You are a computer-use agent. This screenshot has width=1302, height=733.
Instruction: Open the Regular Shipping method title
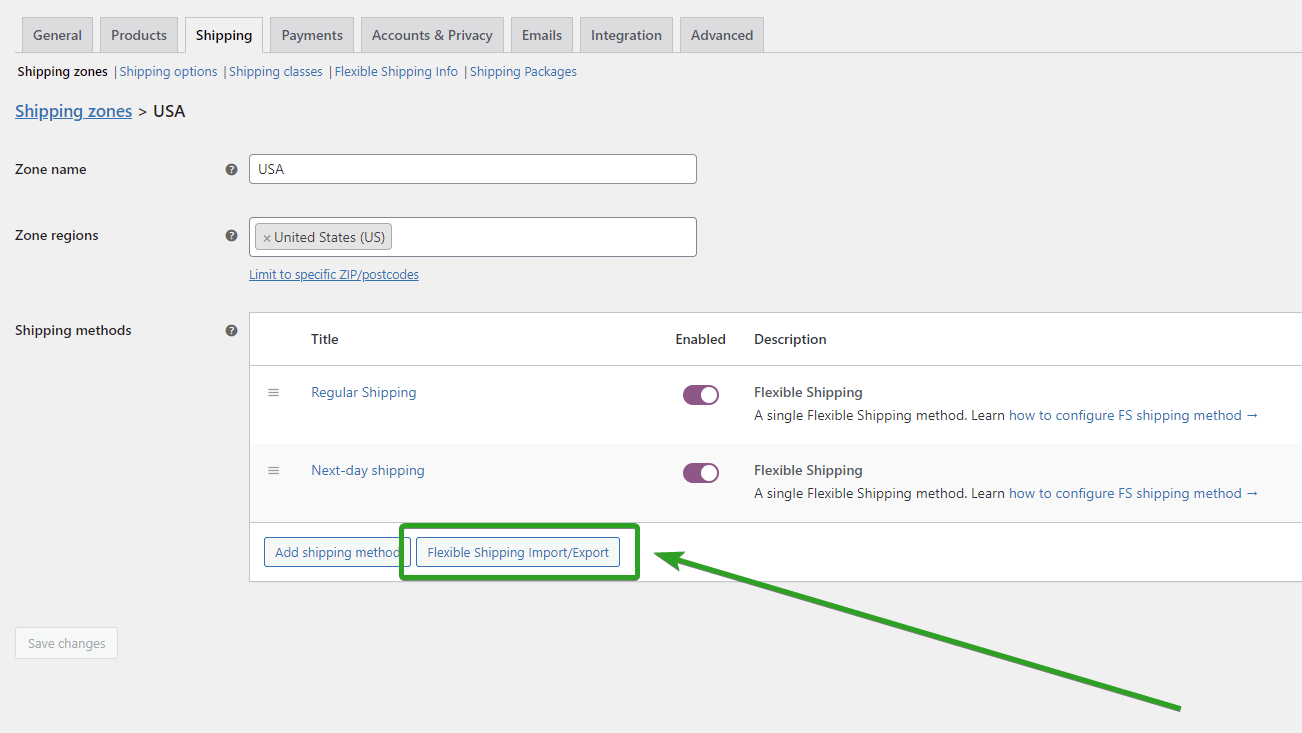pyautogui.click(x=364, y=392)
